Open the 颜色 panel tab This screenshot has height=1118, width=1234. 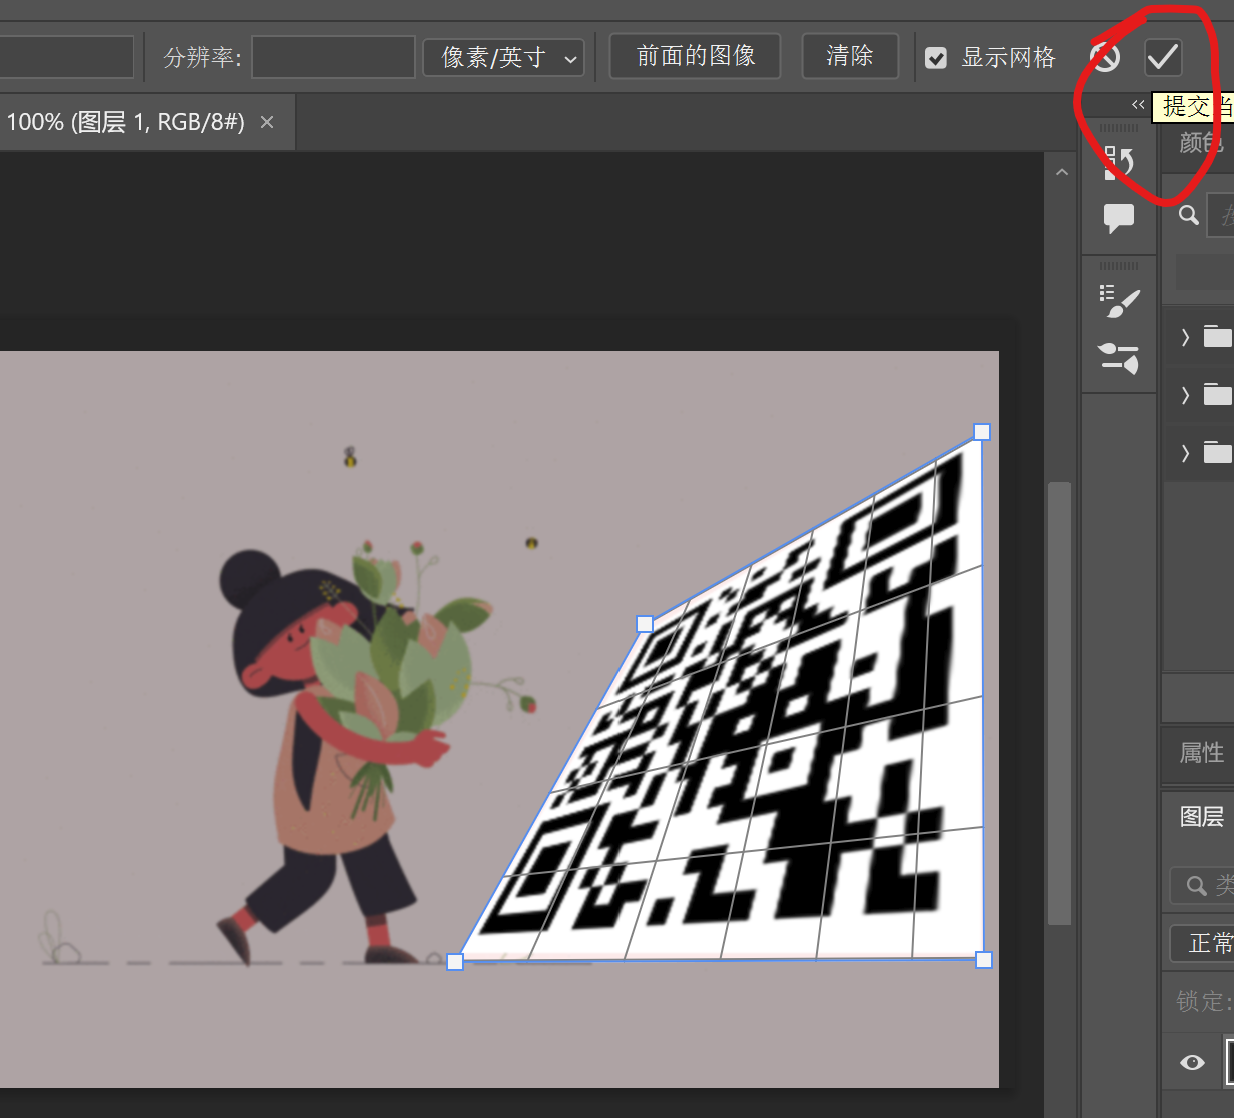click(x=1201, y=143)
